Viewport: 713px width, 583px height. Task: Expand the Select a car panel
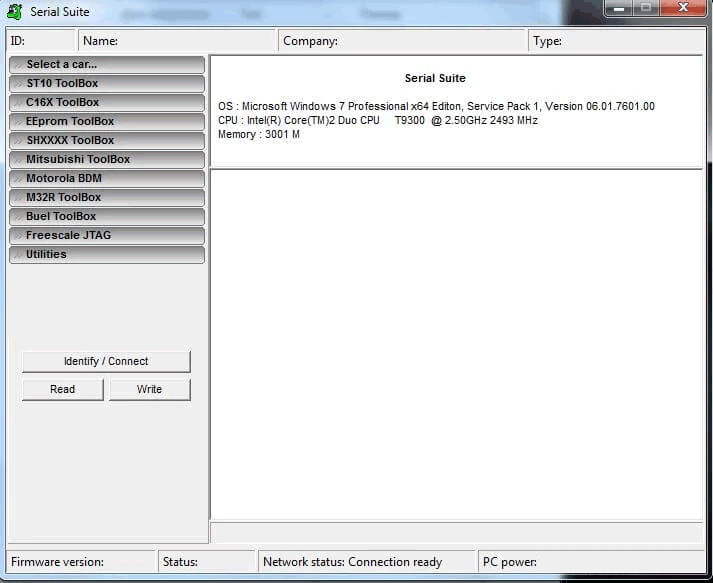(x=106, y=64)
